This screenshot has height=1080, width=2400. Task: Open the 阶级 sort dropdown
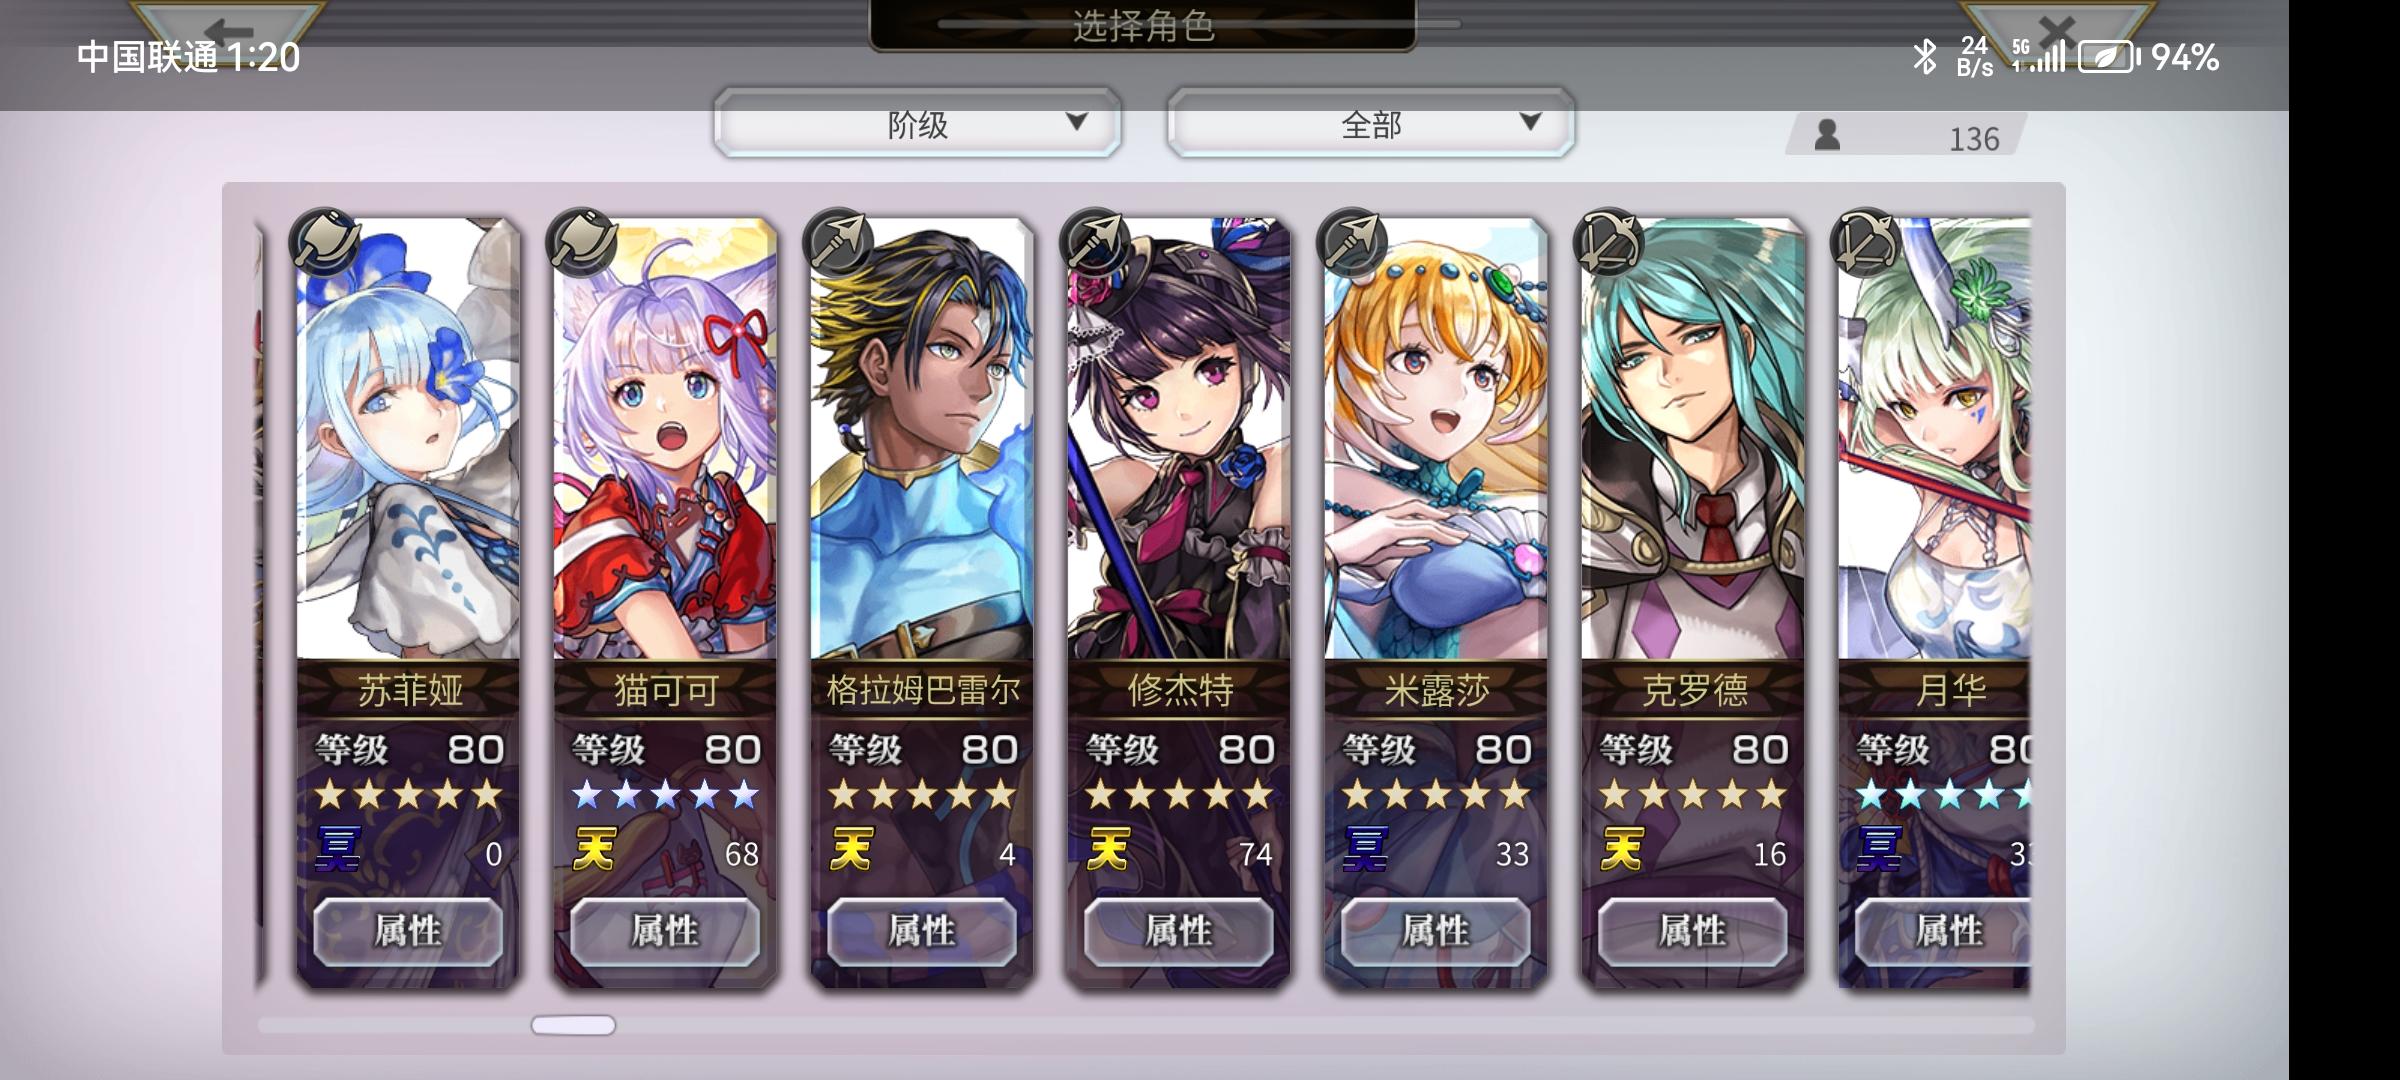coord(917,123)
